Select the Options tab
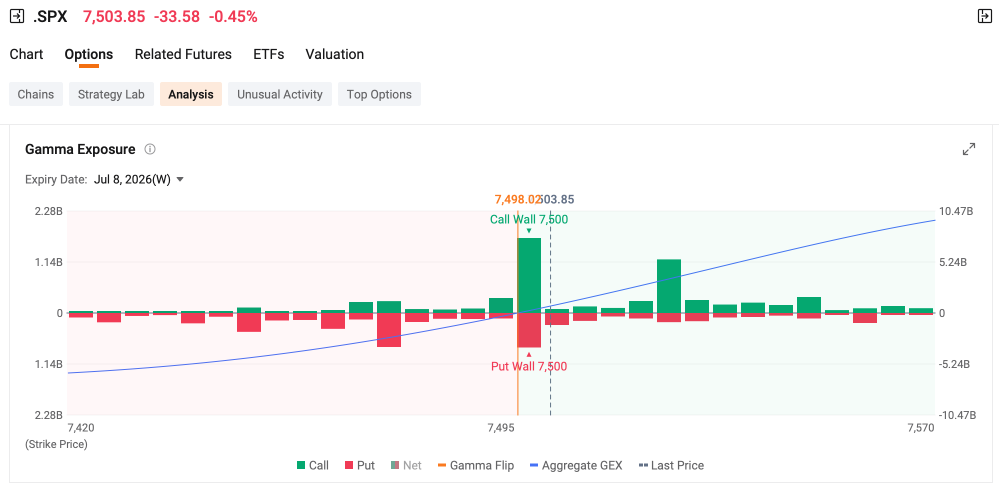The image size is (999, 490). [89, 54]
